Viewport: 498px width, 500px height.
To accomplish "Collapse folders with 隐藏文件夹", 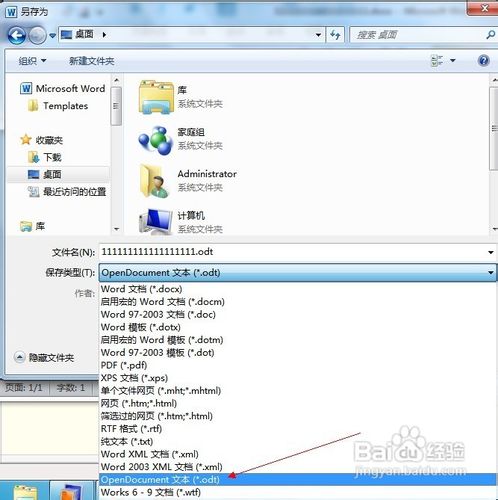I will point(44,358).
